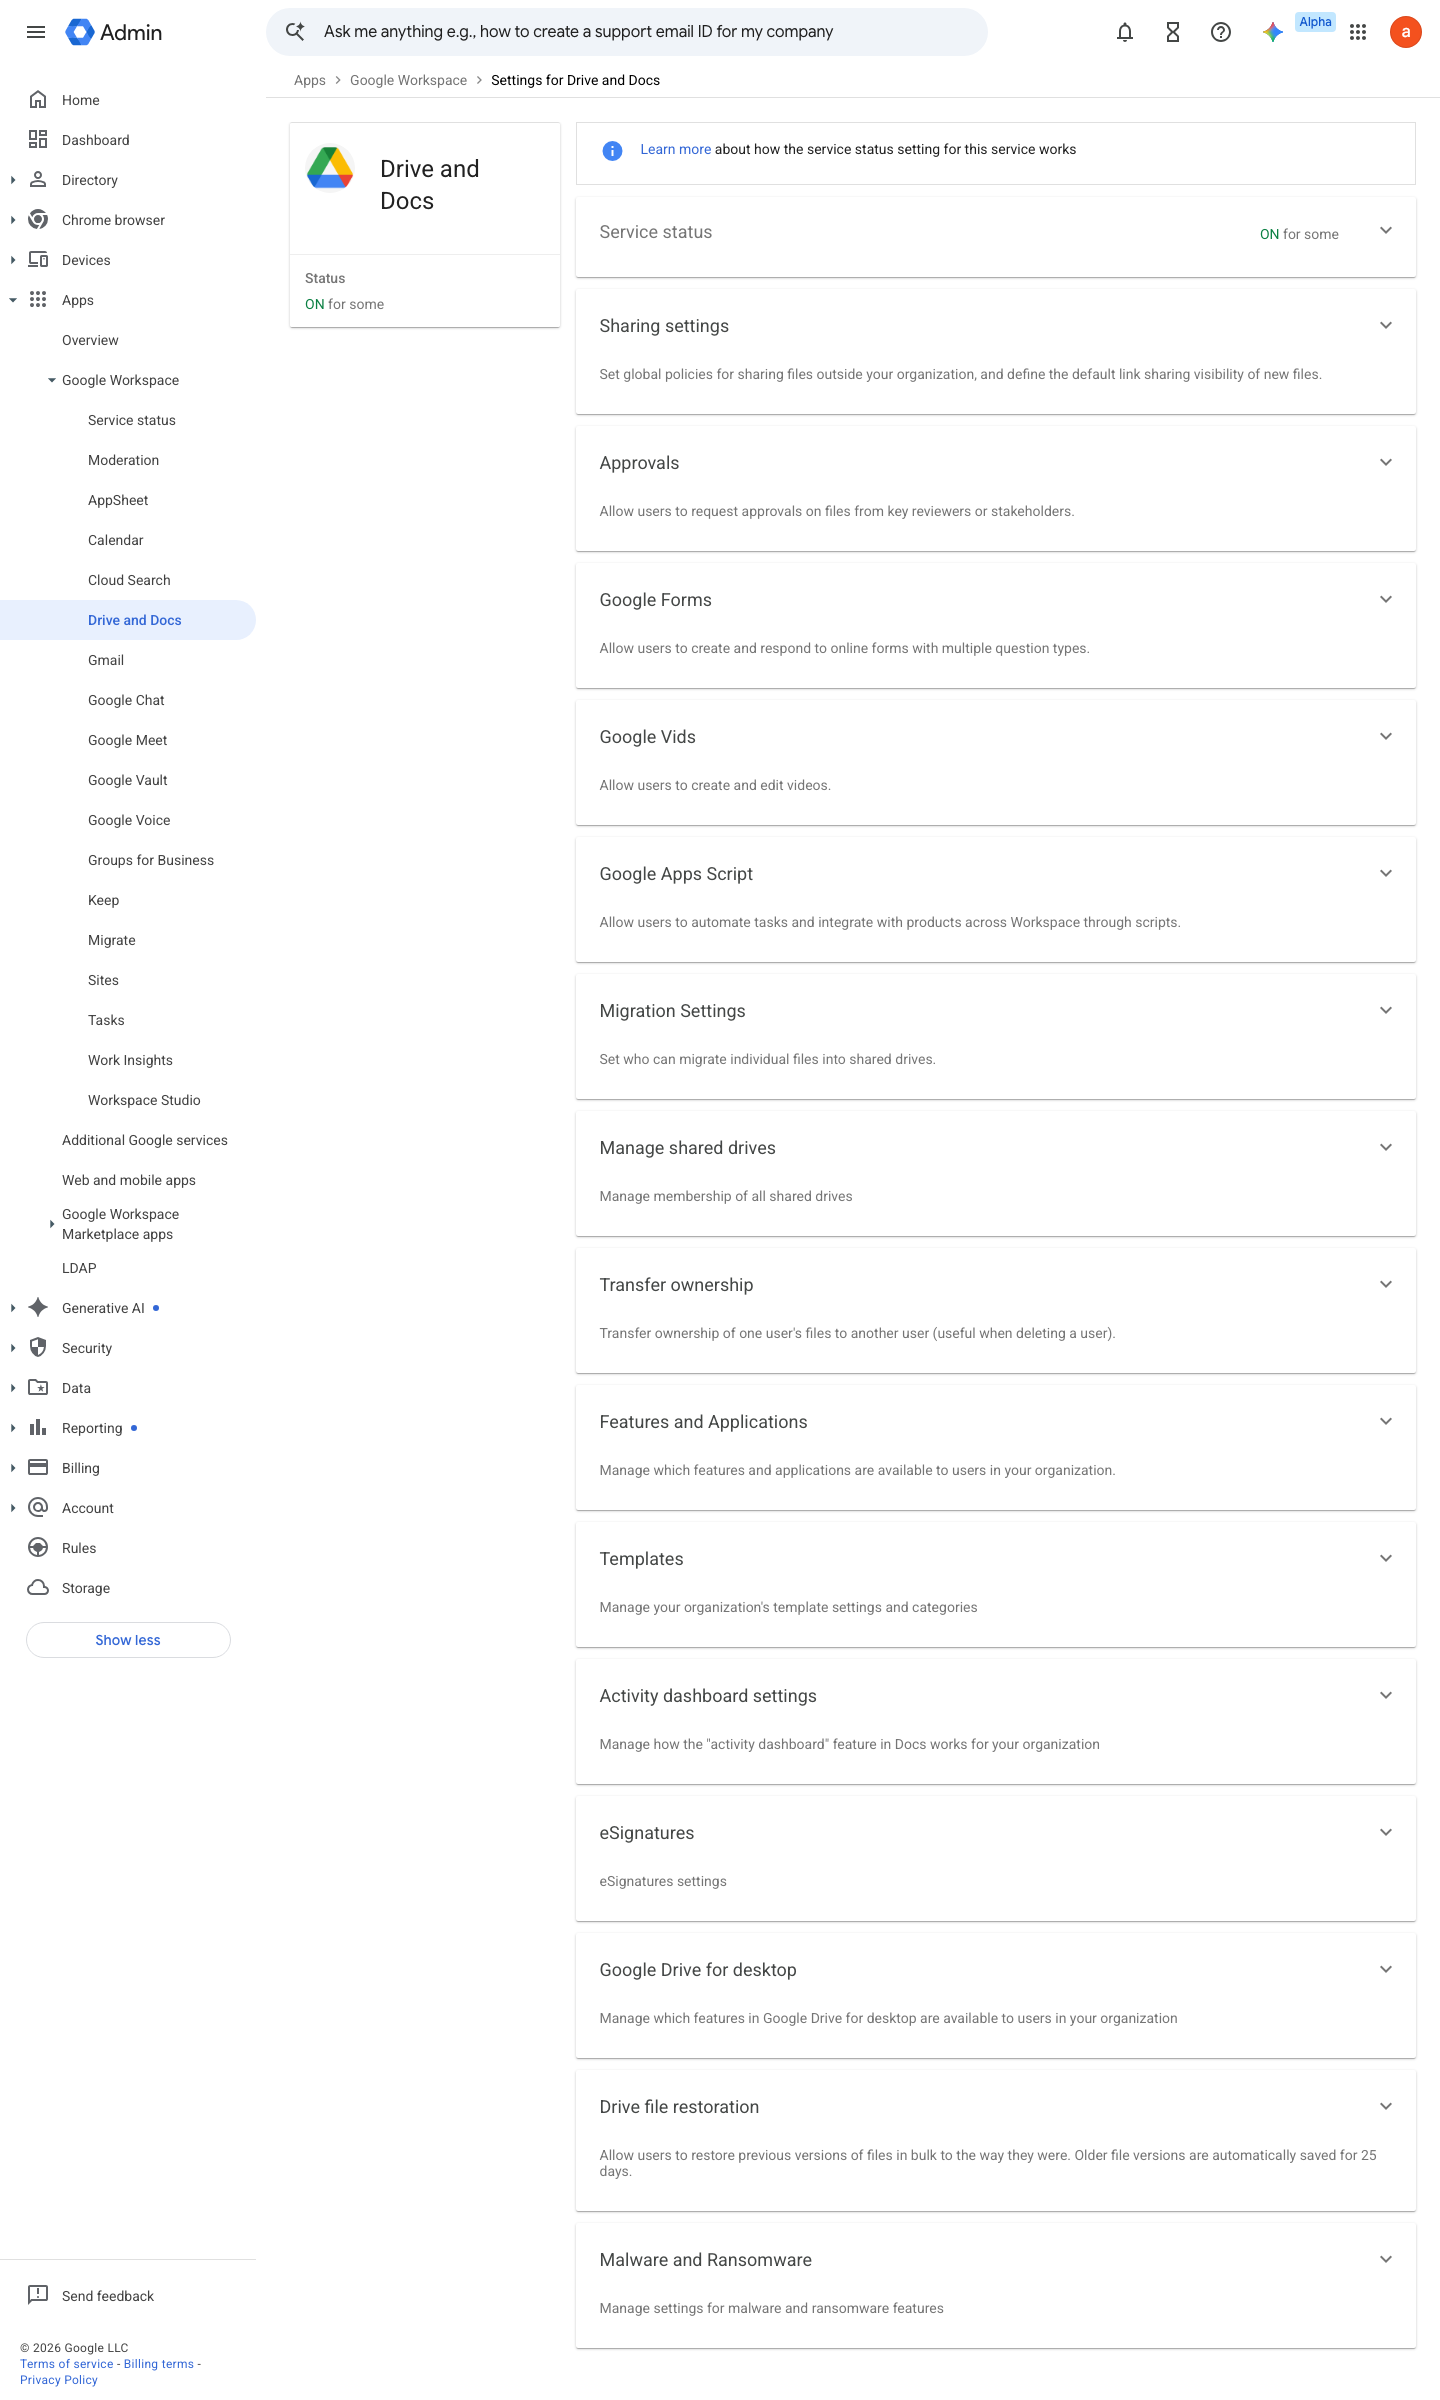
Task: Open the main hamburger menu
Action: [x=36, y=32]
